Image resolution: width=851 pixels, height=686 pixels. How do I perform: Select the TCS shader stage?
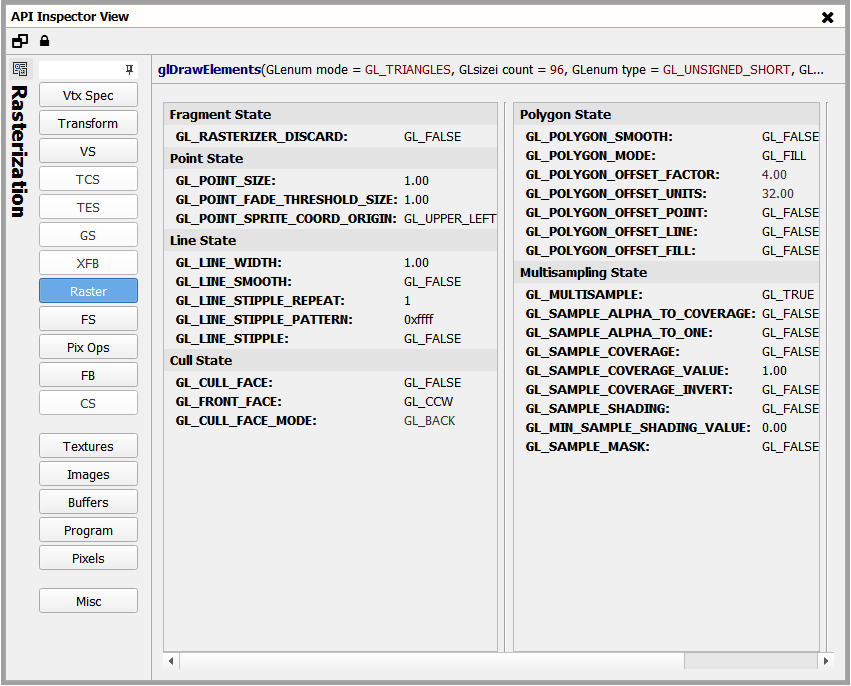88,180
